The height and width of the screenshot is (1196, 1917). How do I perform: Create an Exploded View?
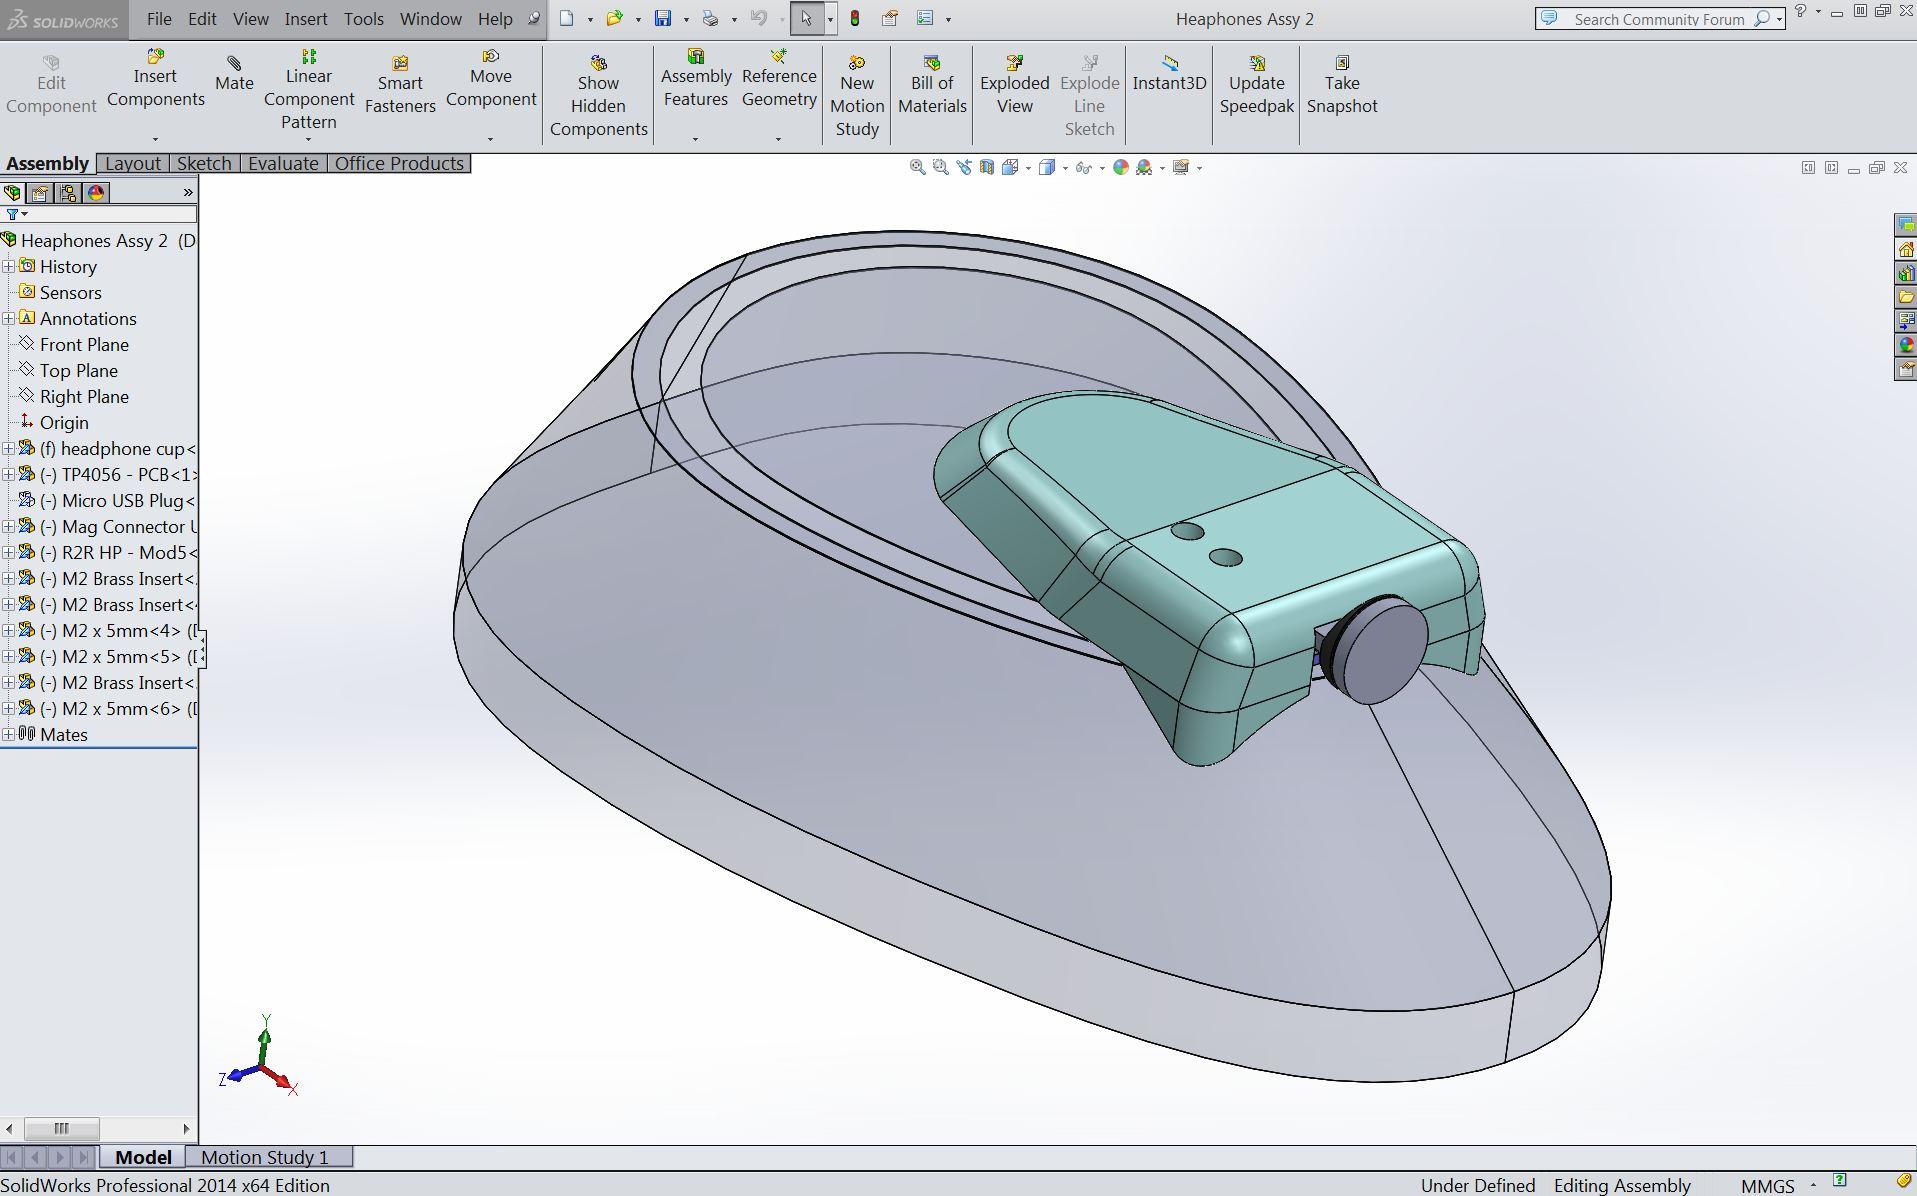point(1015,85)
